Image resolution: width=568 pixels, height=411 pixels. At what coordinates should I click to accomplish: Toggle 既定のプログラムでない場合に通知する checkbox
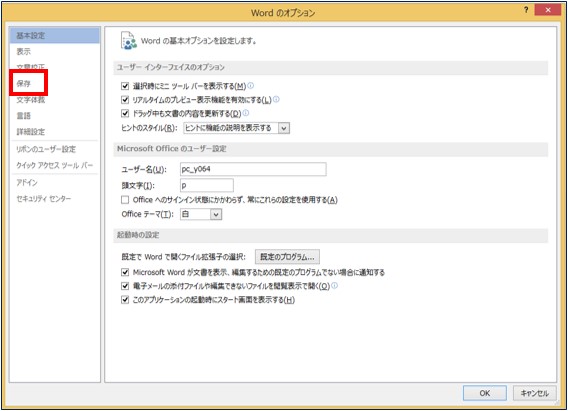click(125, 272)
